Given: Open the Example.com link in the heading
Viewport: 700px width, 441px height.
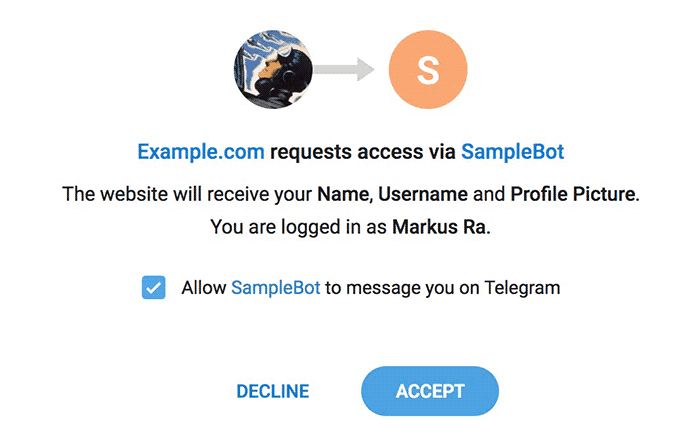Looking at the screenshot, I should (x=201, y=152).
